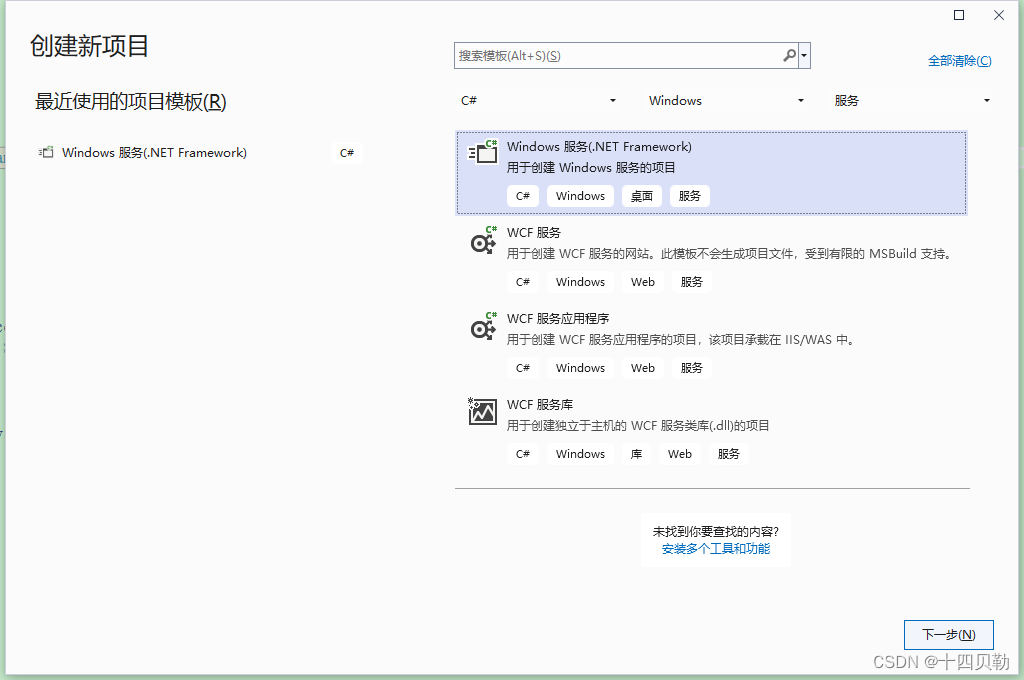Screen dimensions: 1024x680
Task: Select the WCF 服务库 template title
Action: tap(539, 404)
